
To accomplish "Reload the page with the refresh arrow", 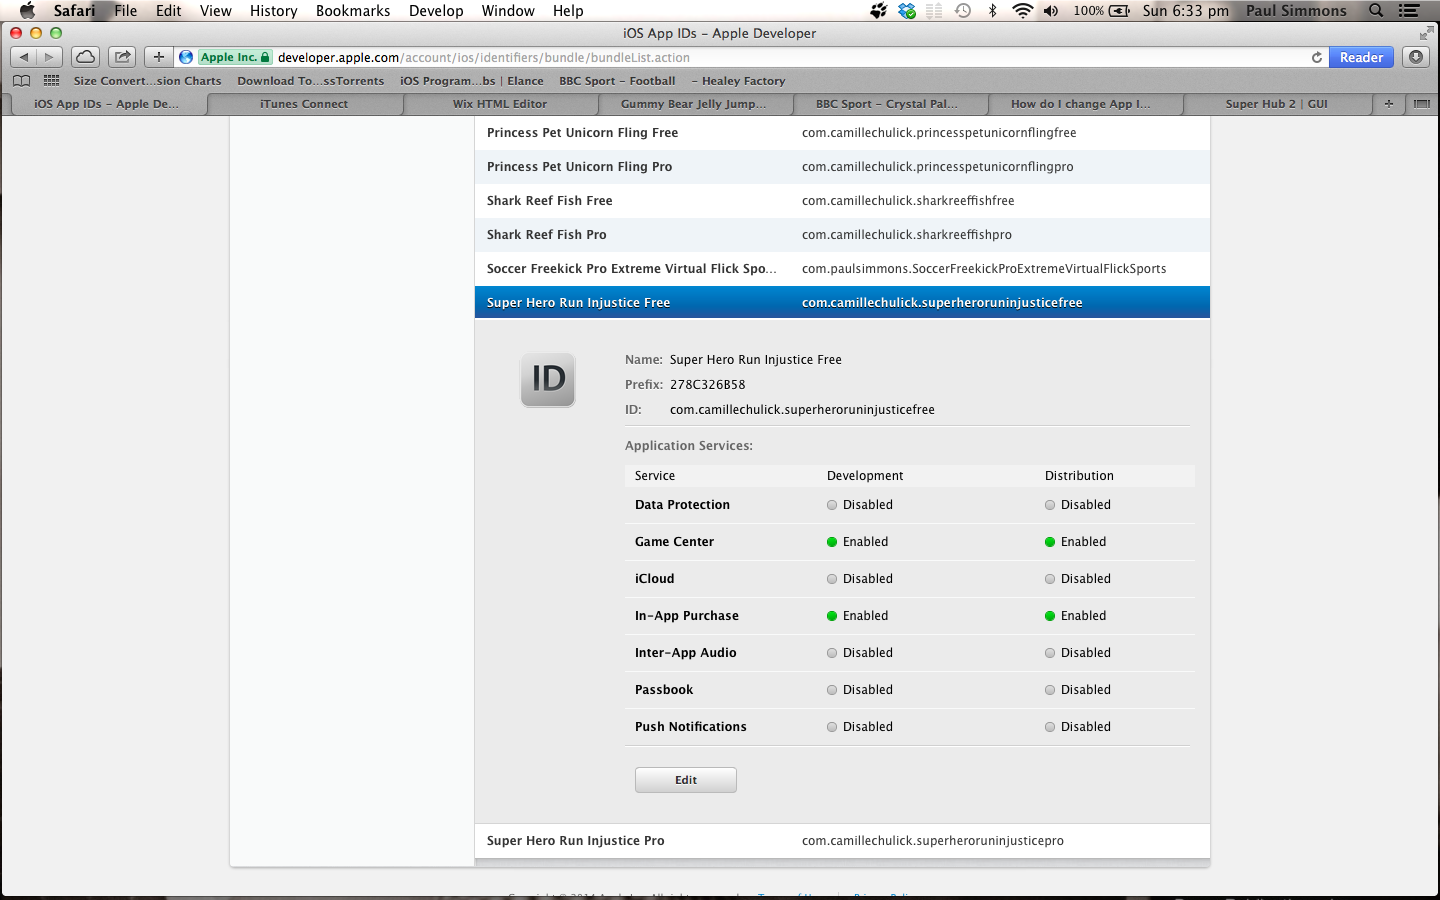I will click(x=1317, y=57).
